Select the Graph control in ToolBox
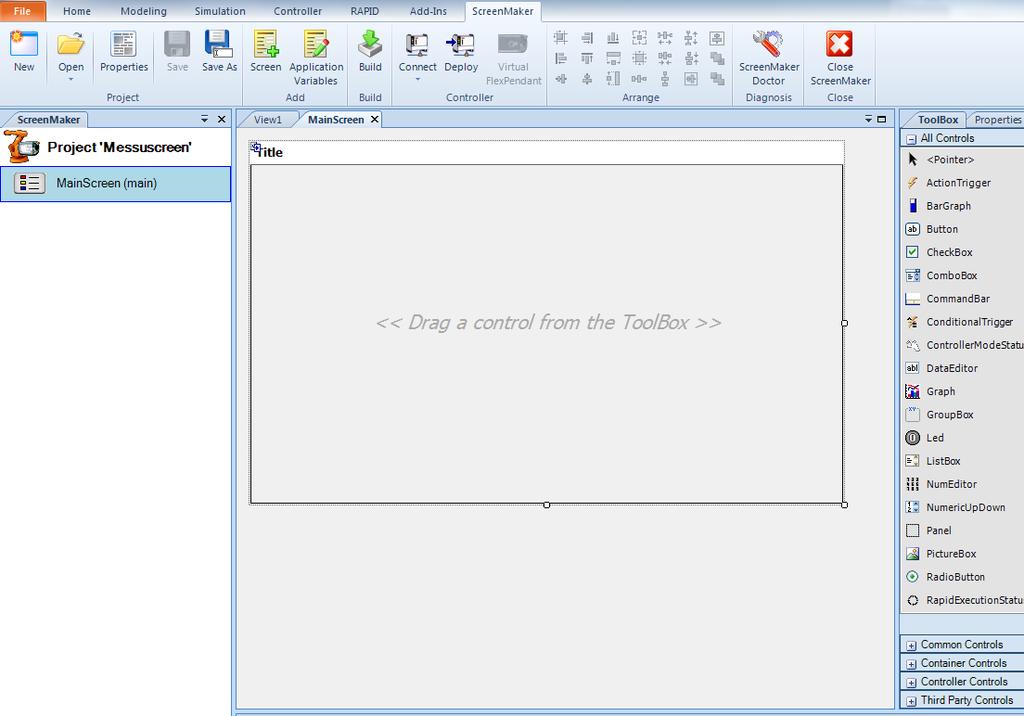This screenshot has width=1024, height=716. [x=940, y=391]
